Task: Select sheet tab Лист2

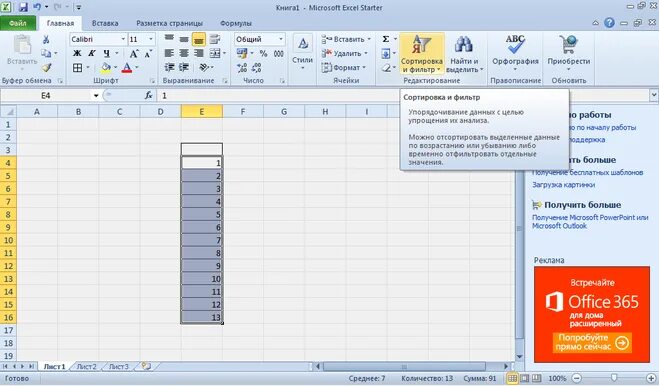Action: click(x=87, y=367)
